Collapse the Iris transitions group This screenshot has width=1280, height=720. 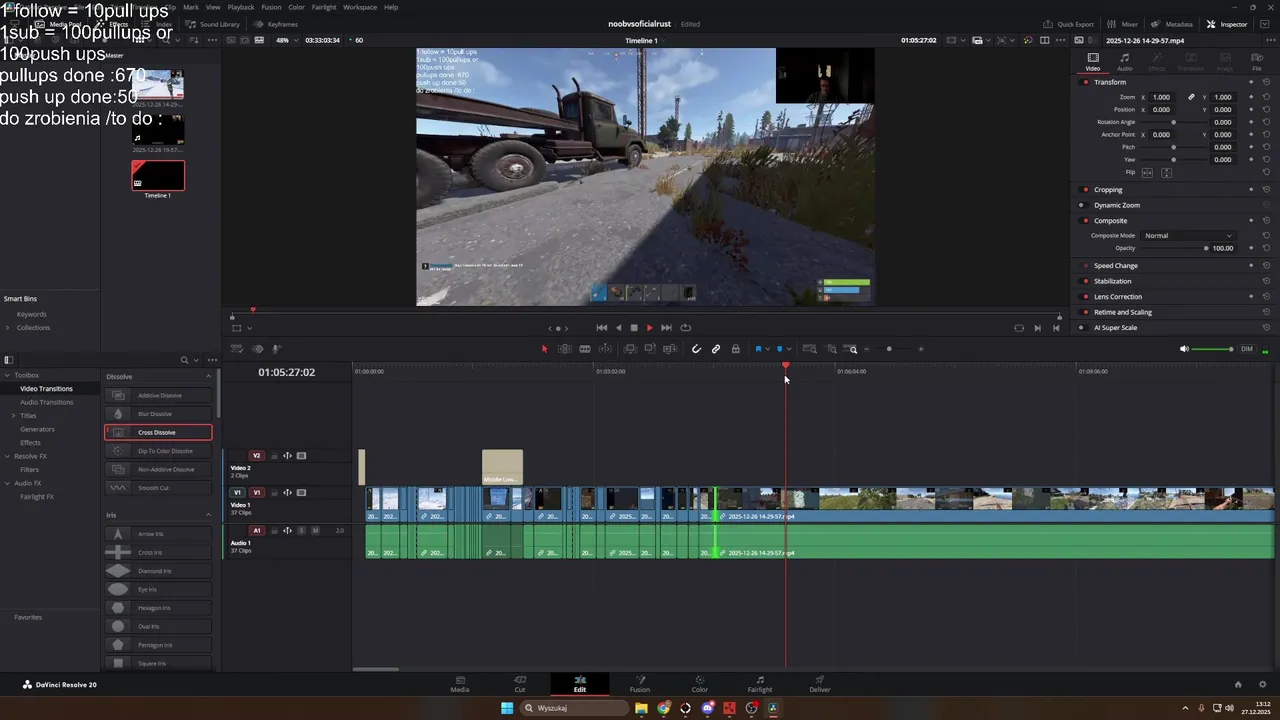click(209, 515)
